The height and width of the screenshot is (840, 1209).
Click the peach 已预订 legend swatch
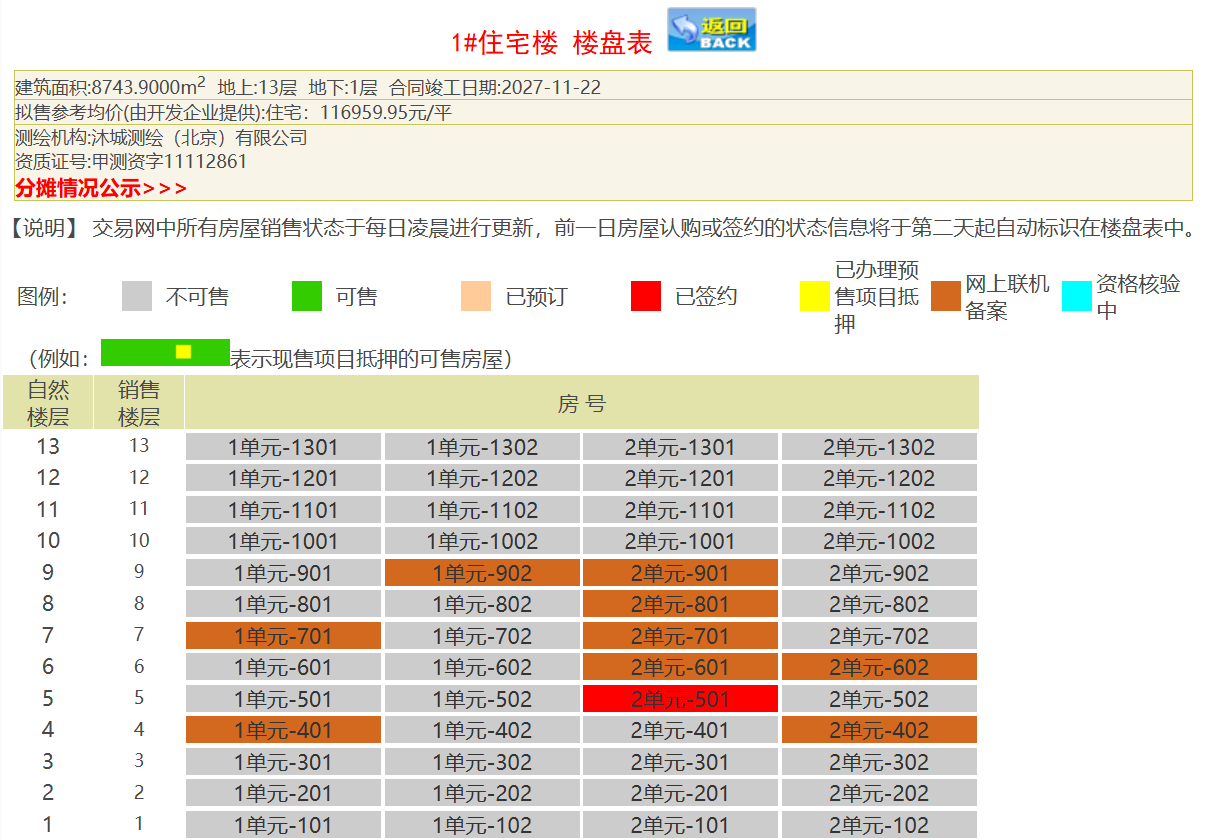tap(476, 297)
